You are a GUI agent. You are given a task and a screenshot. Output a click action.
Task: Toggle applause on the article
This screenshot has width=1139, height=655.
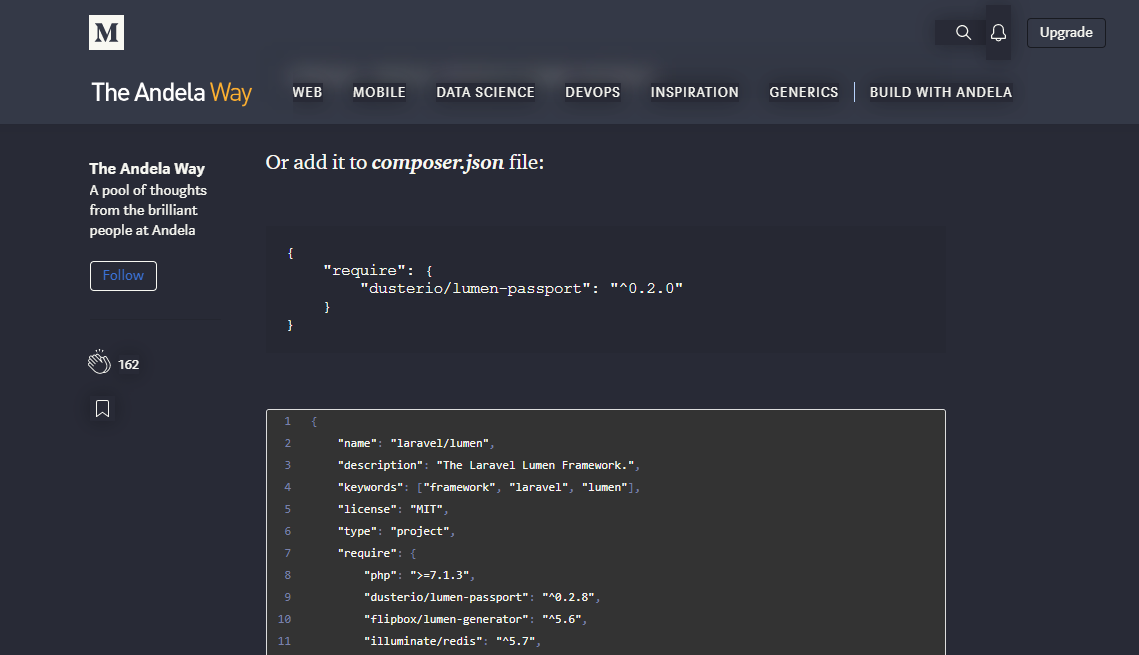click(99, 362)
